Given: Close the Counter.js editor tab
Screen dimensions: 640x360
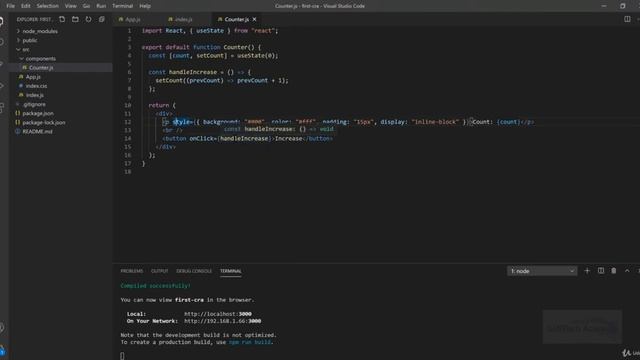Looking at the screenshot, I should (x=254, y=19).
